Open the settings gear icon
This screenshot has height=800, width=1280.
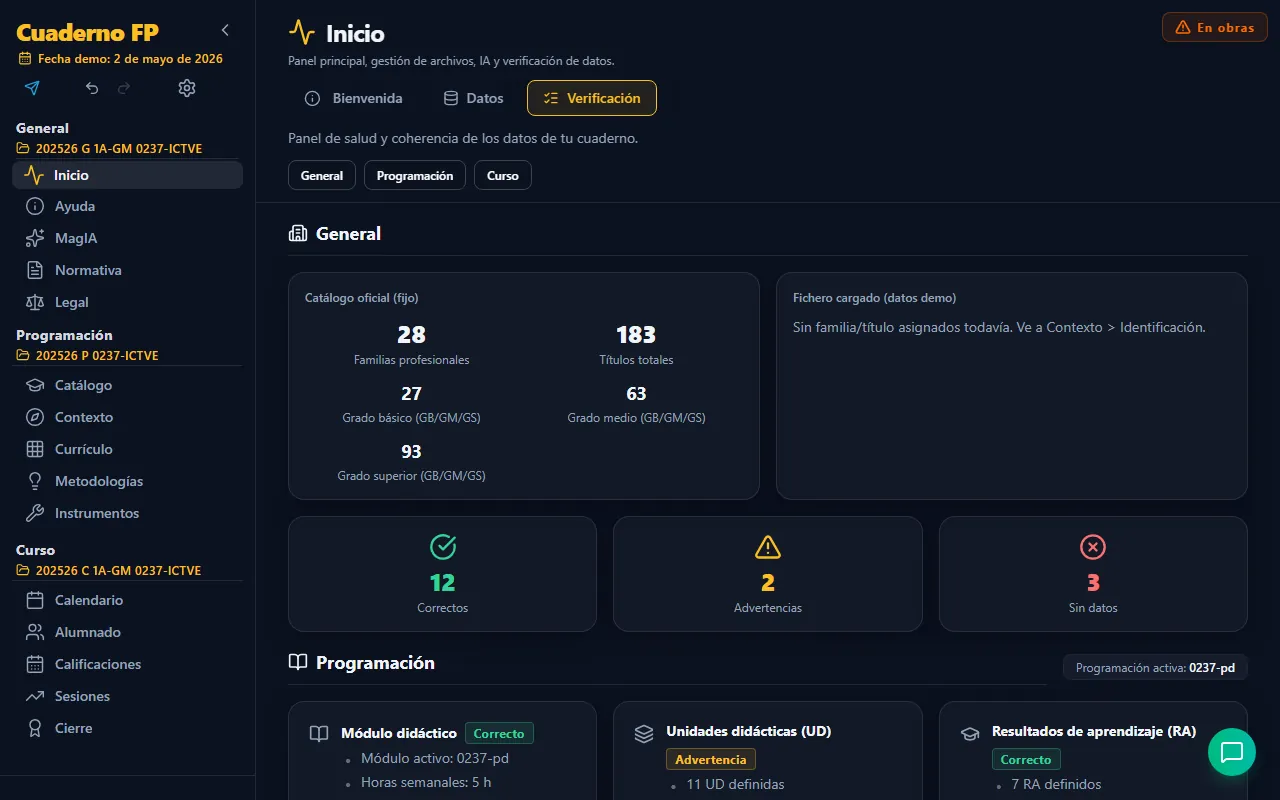point(187,88)
